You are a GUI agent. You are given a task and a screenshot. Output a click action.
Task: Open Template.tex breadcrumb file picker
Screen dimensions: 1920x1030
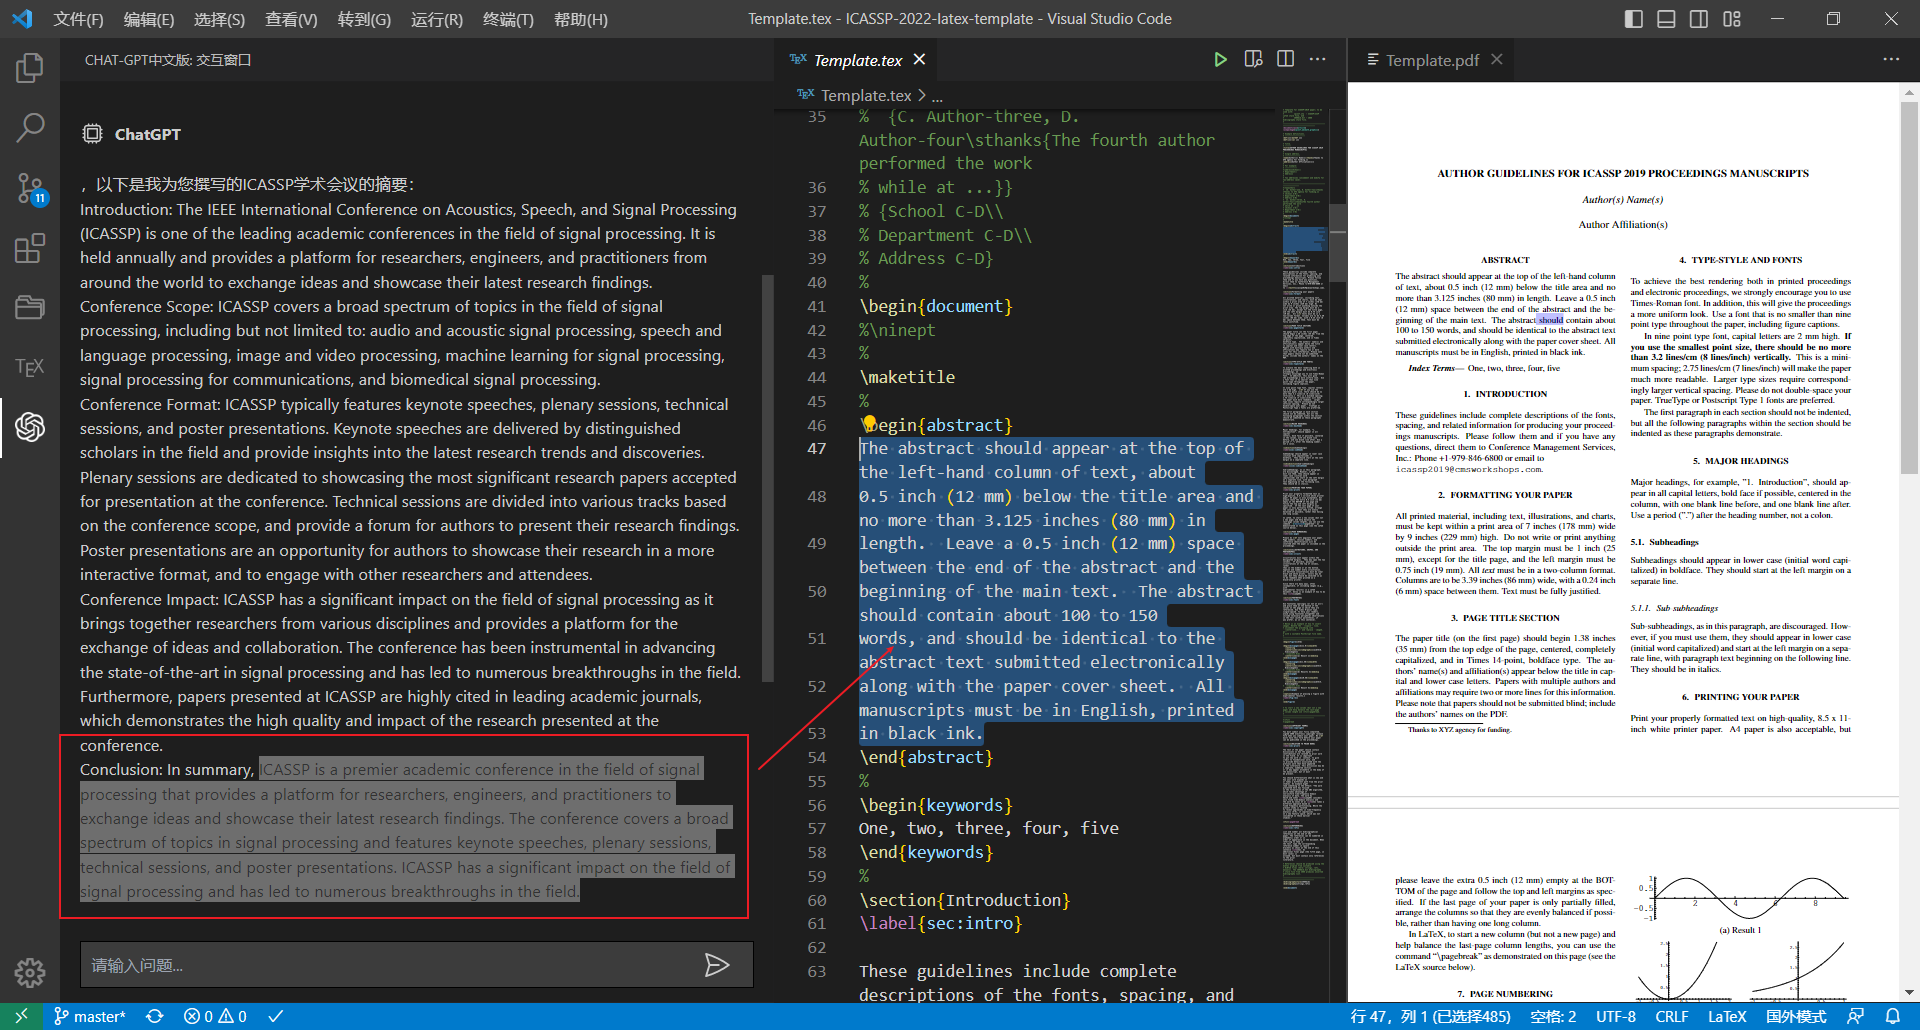(866, 96)
